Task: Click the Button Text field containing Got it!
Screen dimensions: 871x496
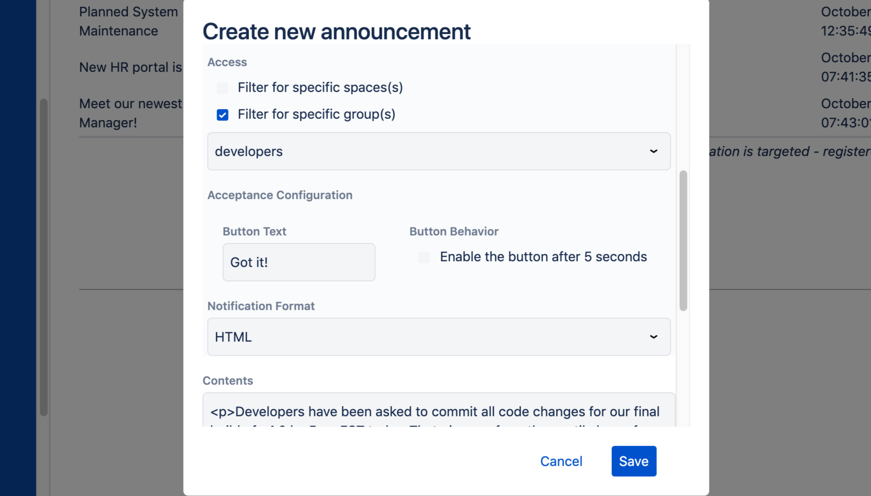Action: tap(298, 262)
